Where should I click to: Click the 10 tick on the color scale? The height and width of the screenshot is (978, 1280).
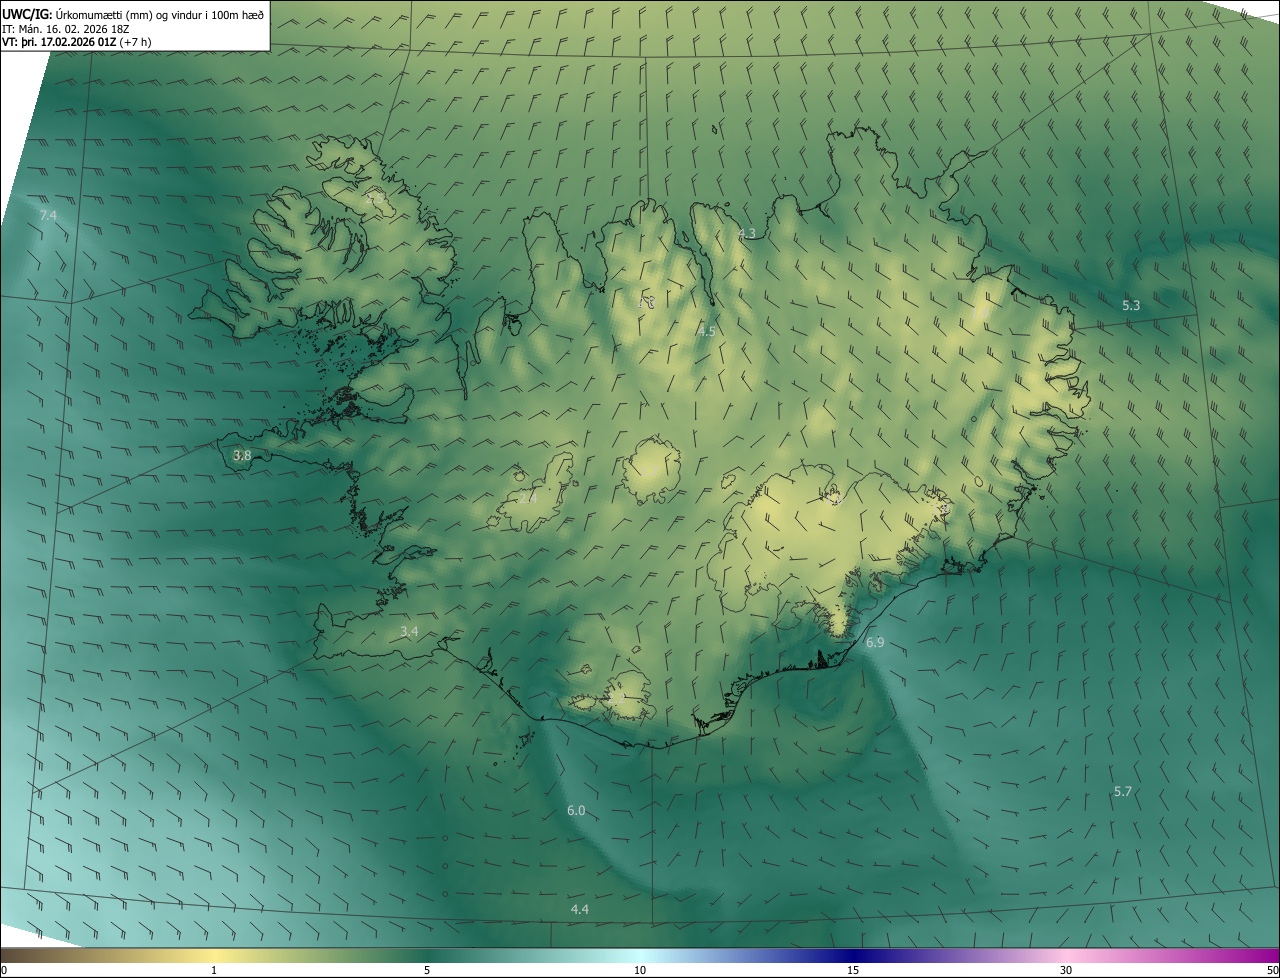point(640,970)
